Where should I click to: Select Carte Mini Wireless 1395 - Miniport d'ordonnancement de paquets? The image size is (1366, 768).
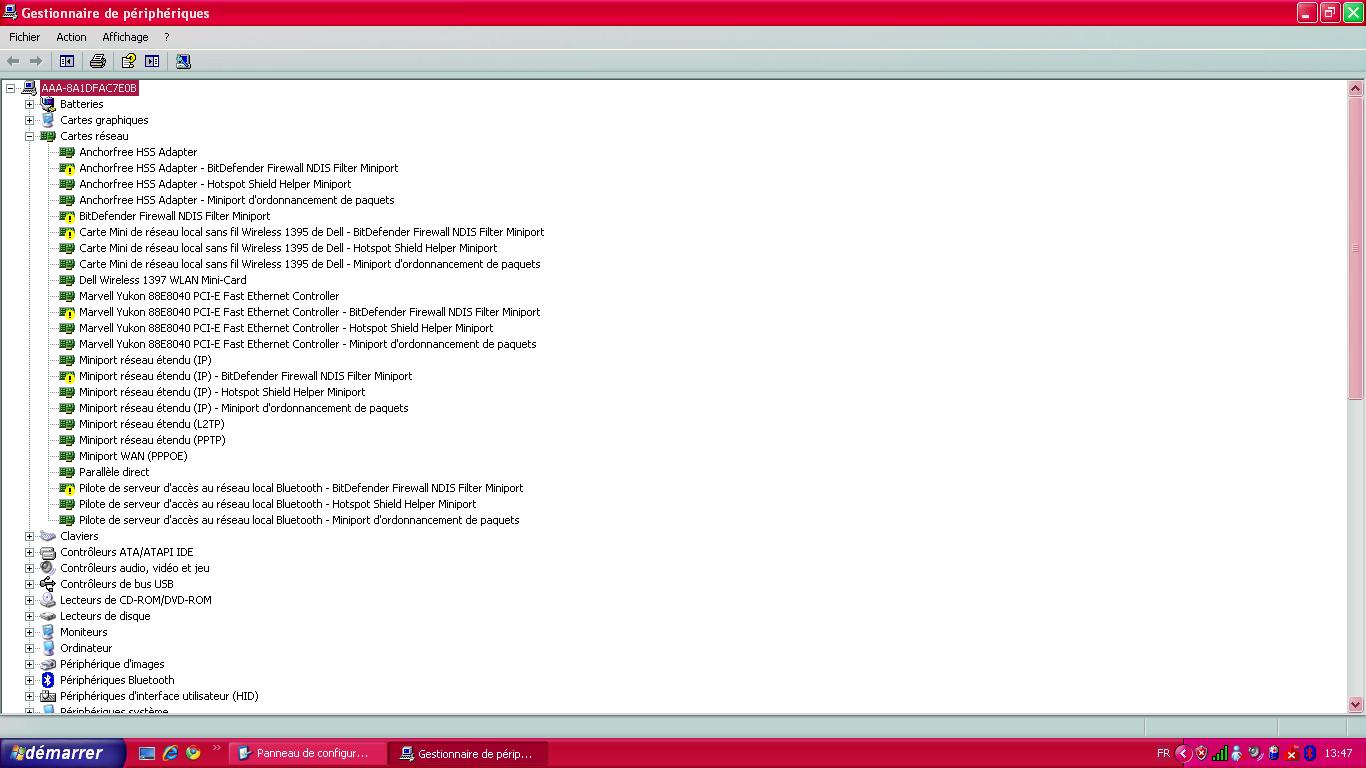point(310,264)
